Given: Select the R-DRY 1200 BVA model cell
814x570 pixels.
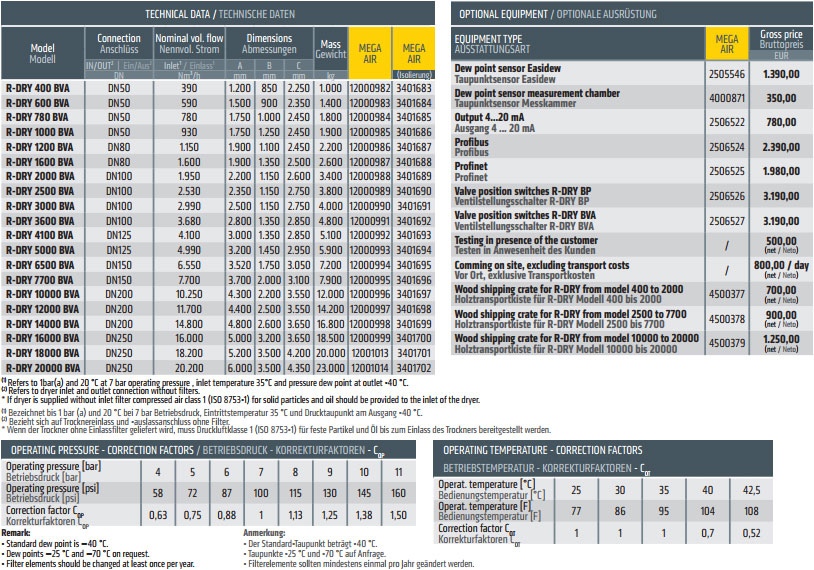Looking at the screenshot, I should [x=39, y=147].
